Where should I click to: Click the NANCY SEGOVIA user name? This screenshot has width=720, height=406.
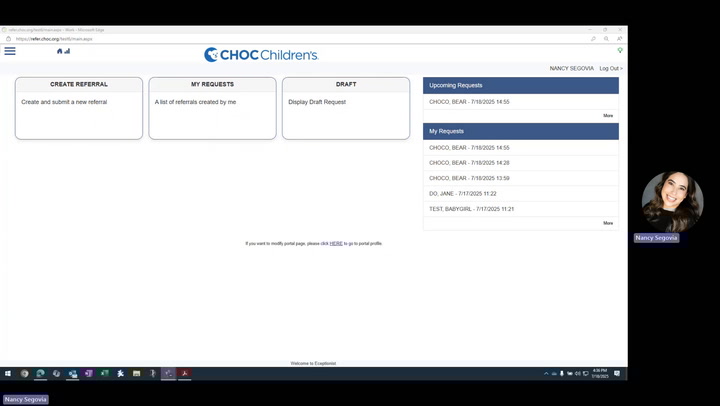coord(572,68)
